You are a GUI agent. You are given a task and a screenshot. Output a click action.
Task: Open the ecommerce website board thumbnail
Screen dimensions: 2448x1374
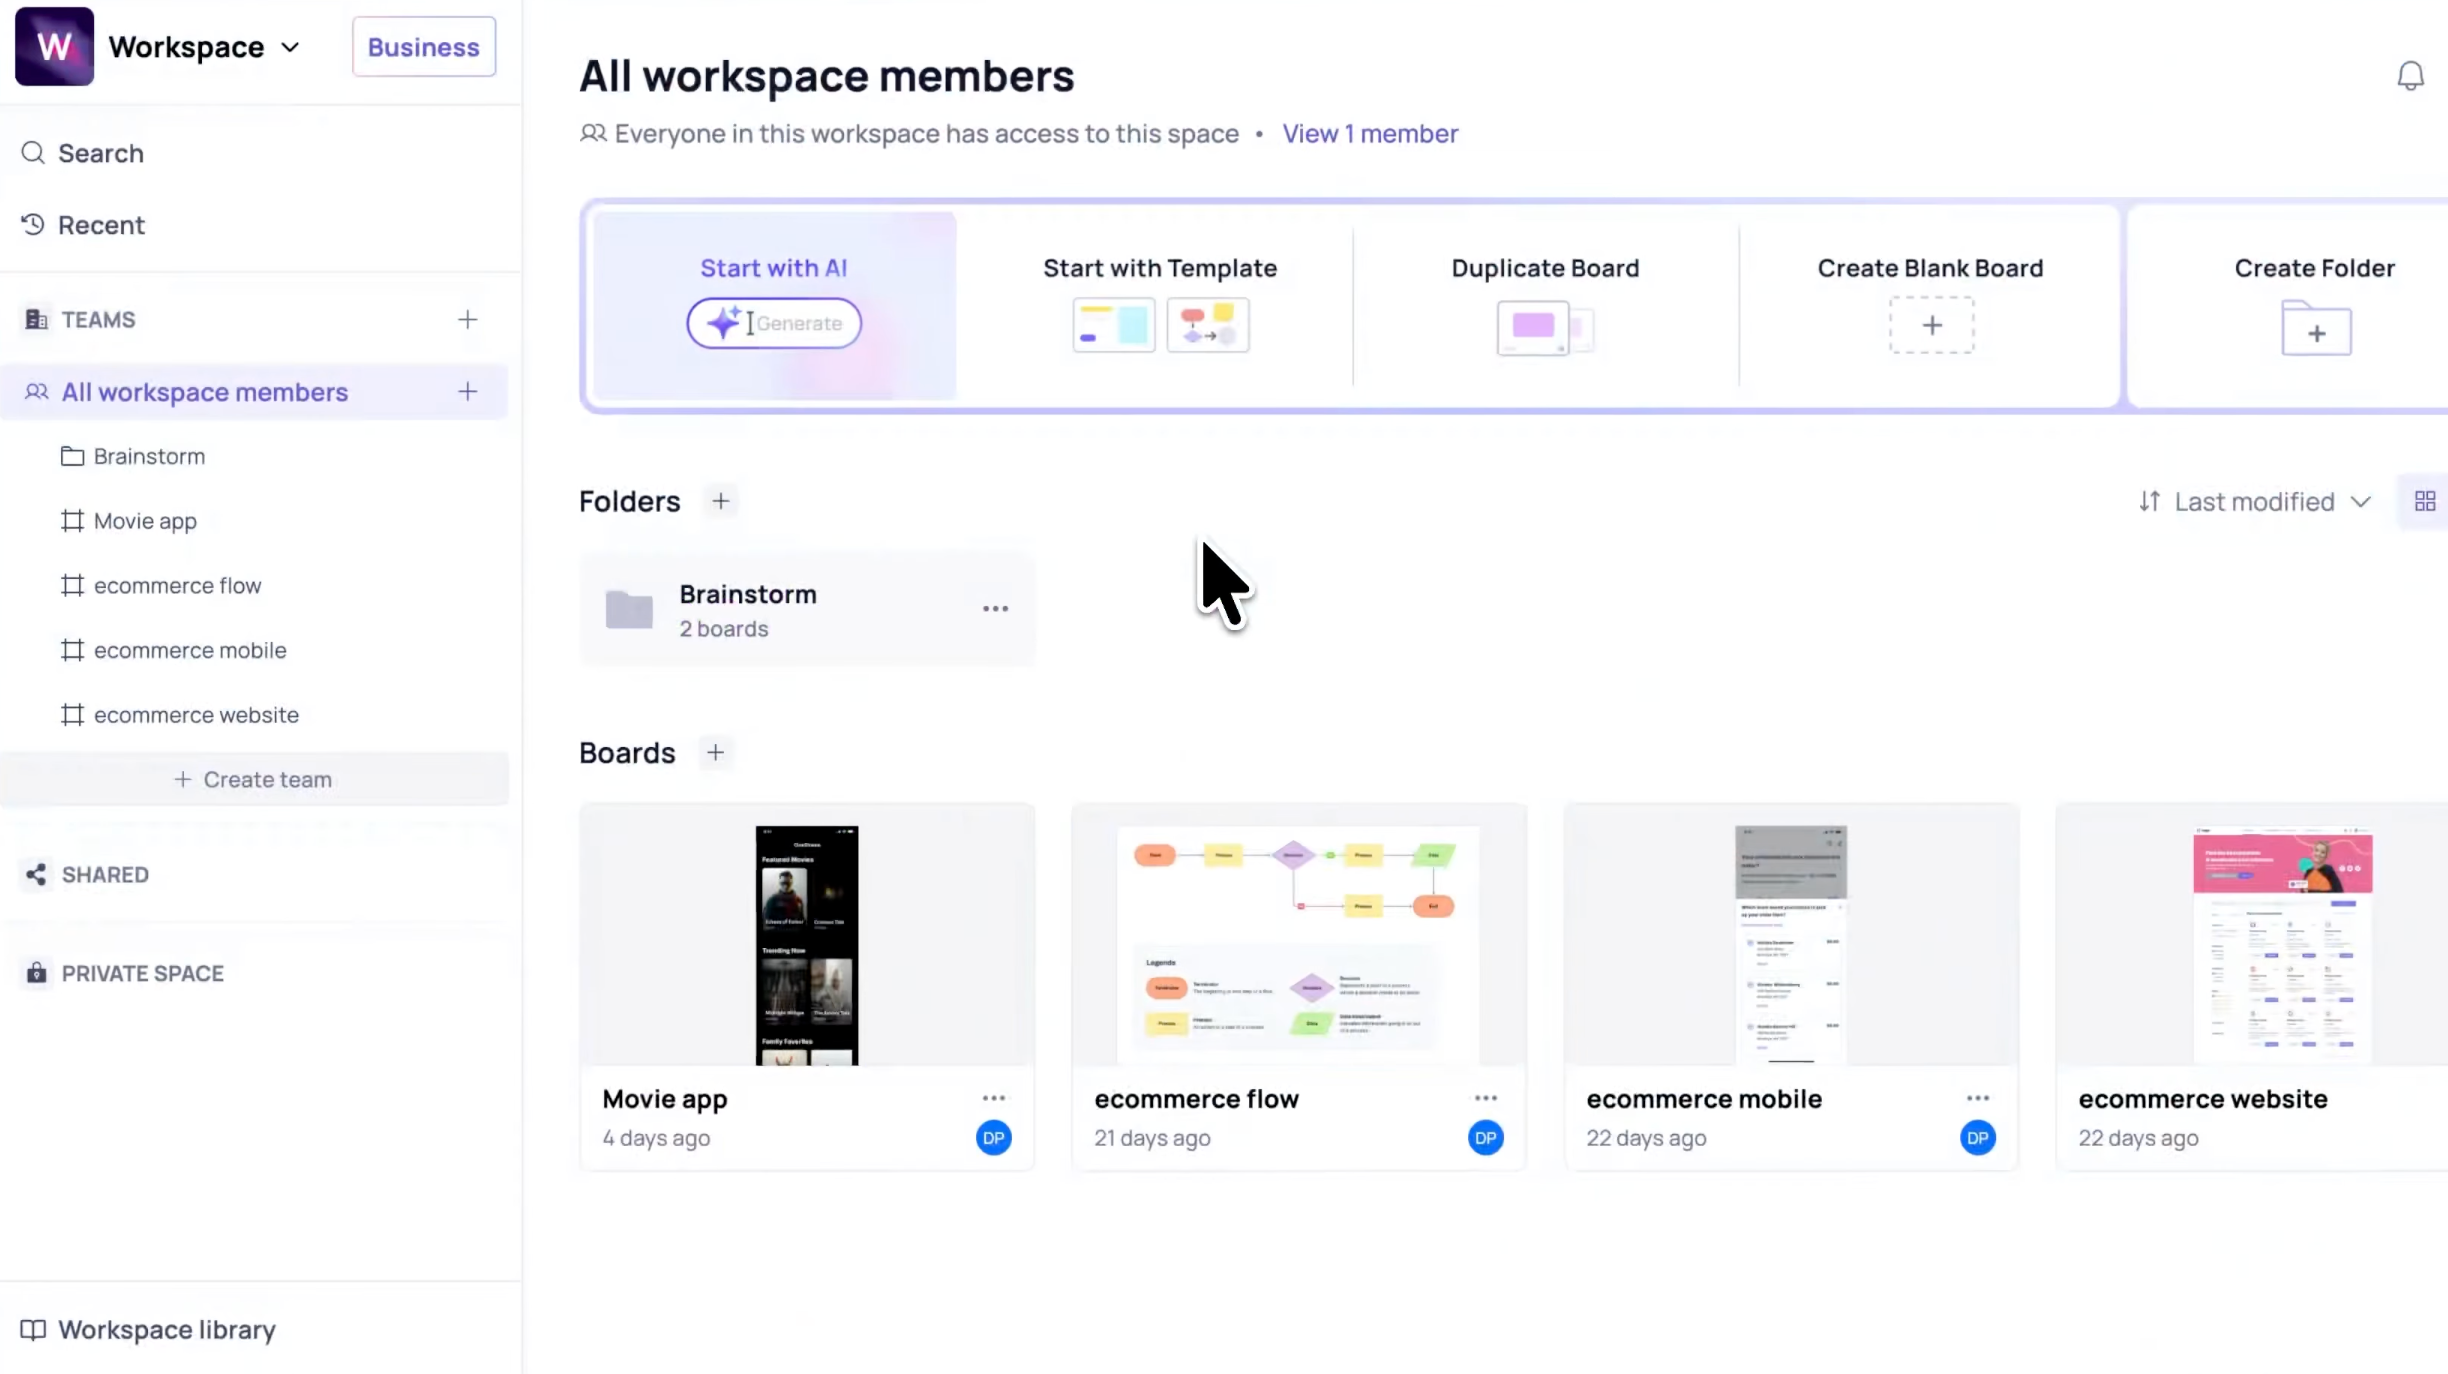coord(2281,940)
